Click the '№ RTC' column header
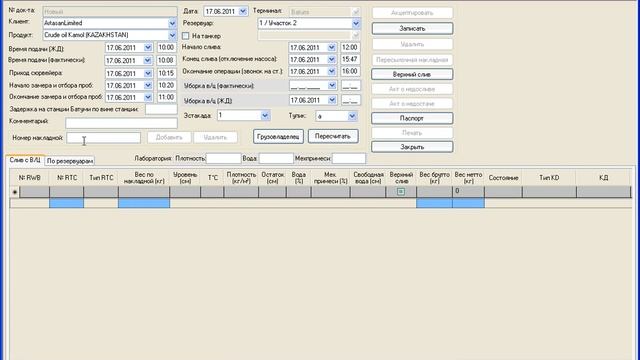Screen dimensions: 640x360 [67, 178]
